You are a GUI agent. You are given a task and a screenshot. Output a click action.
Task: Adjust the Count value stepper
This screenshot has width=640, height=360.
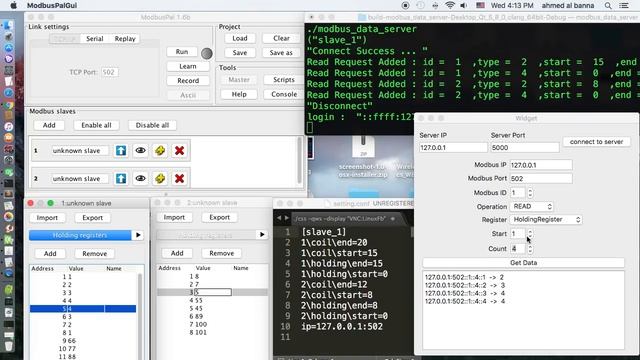[x=530, y=249]
